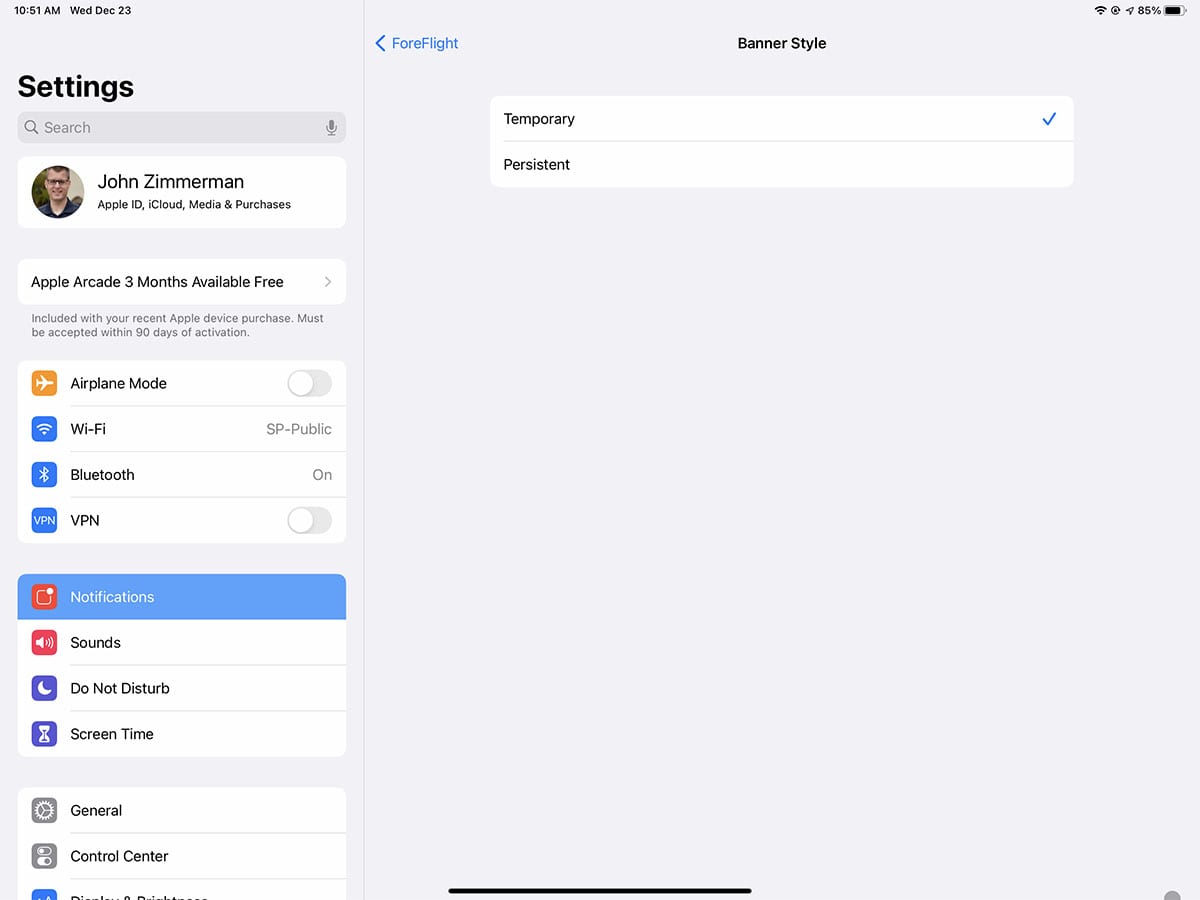Click the Bluetooth On status text
Image resolution: width=1200 pixels, height=900 pixels.
coord(322,475)
